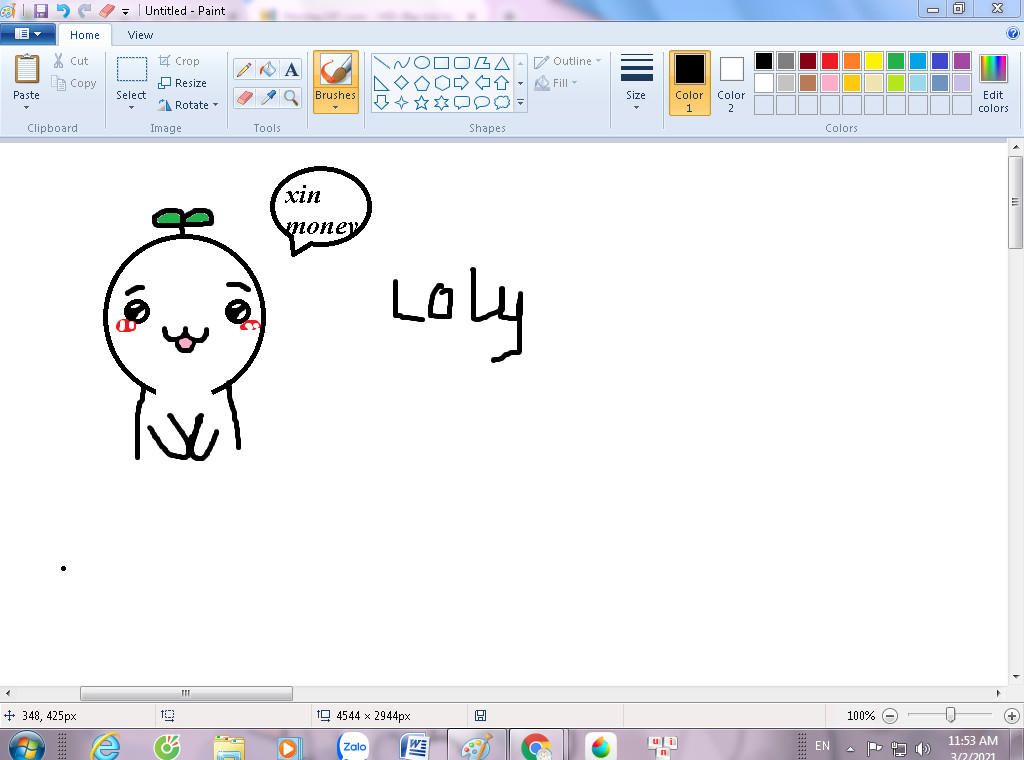The width and height of the screenshot is (1024, 760).
Task: Select Color 1 foreground box
Action: pos(690,83)
